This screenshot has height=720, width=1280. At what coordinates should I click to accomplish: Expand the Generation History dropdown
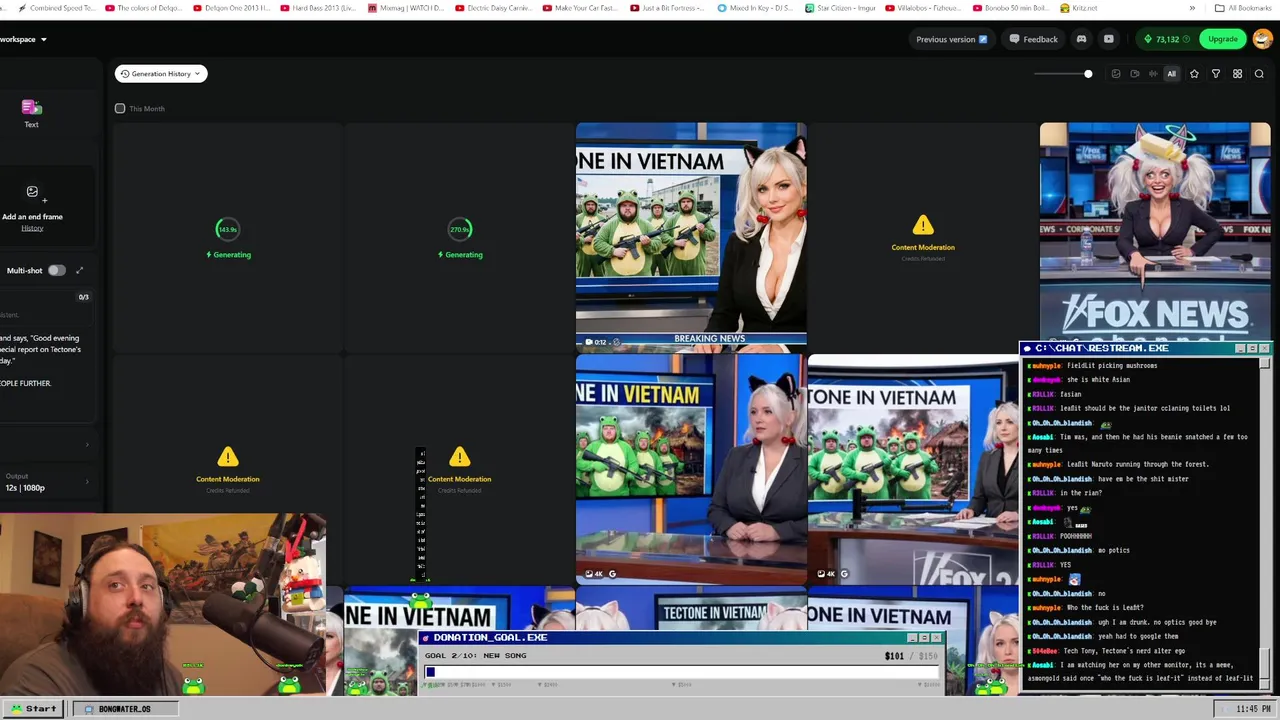161,74
